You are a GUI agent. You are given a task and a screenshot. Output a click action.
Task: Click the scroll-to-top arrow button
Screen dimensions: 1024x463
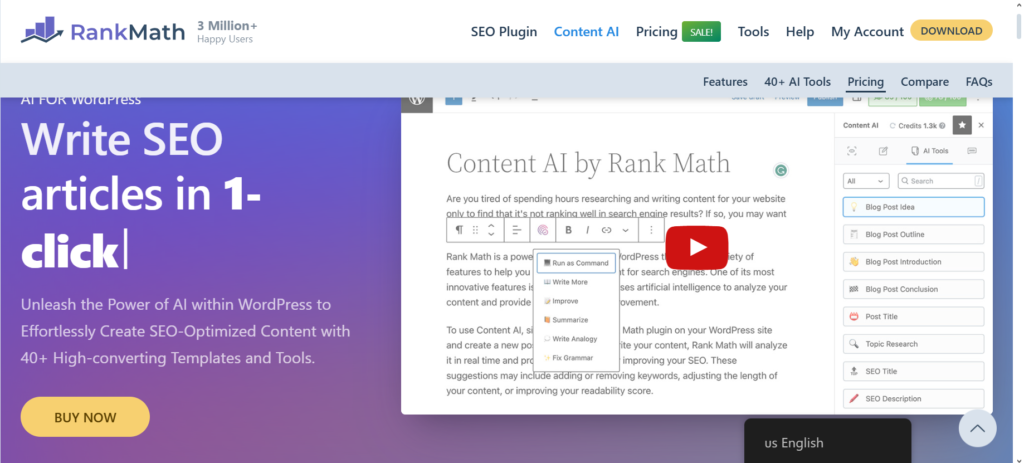tap(978, 428)
